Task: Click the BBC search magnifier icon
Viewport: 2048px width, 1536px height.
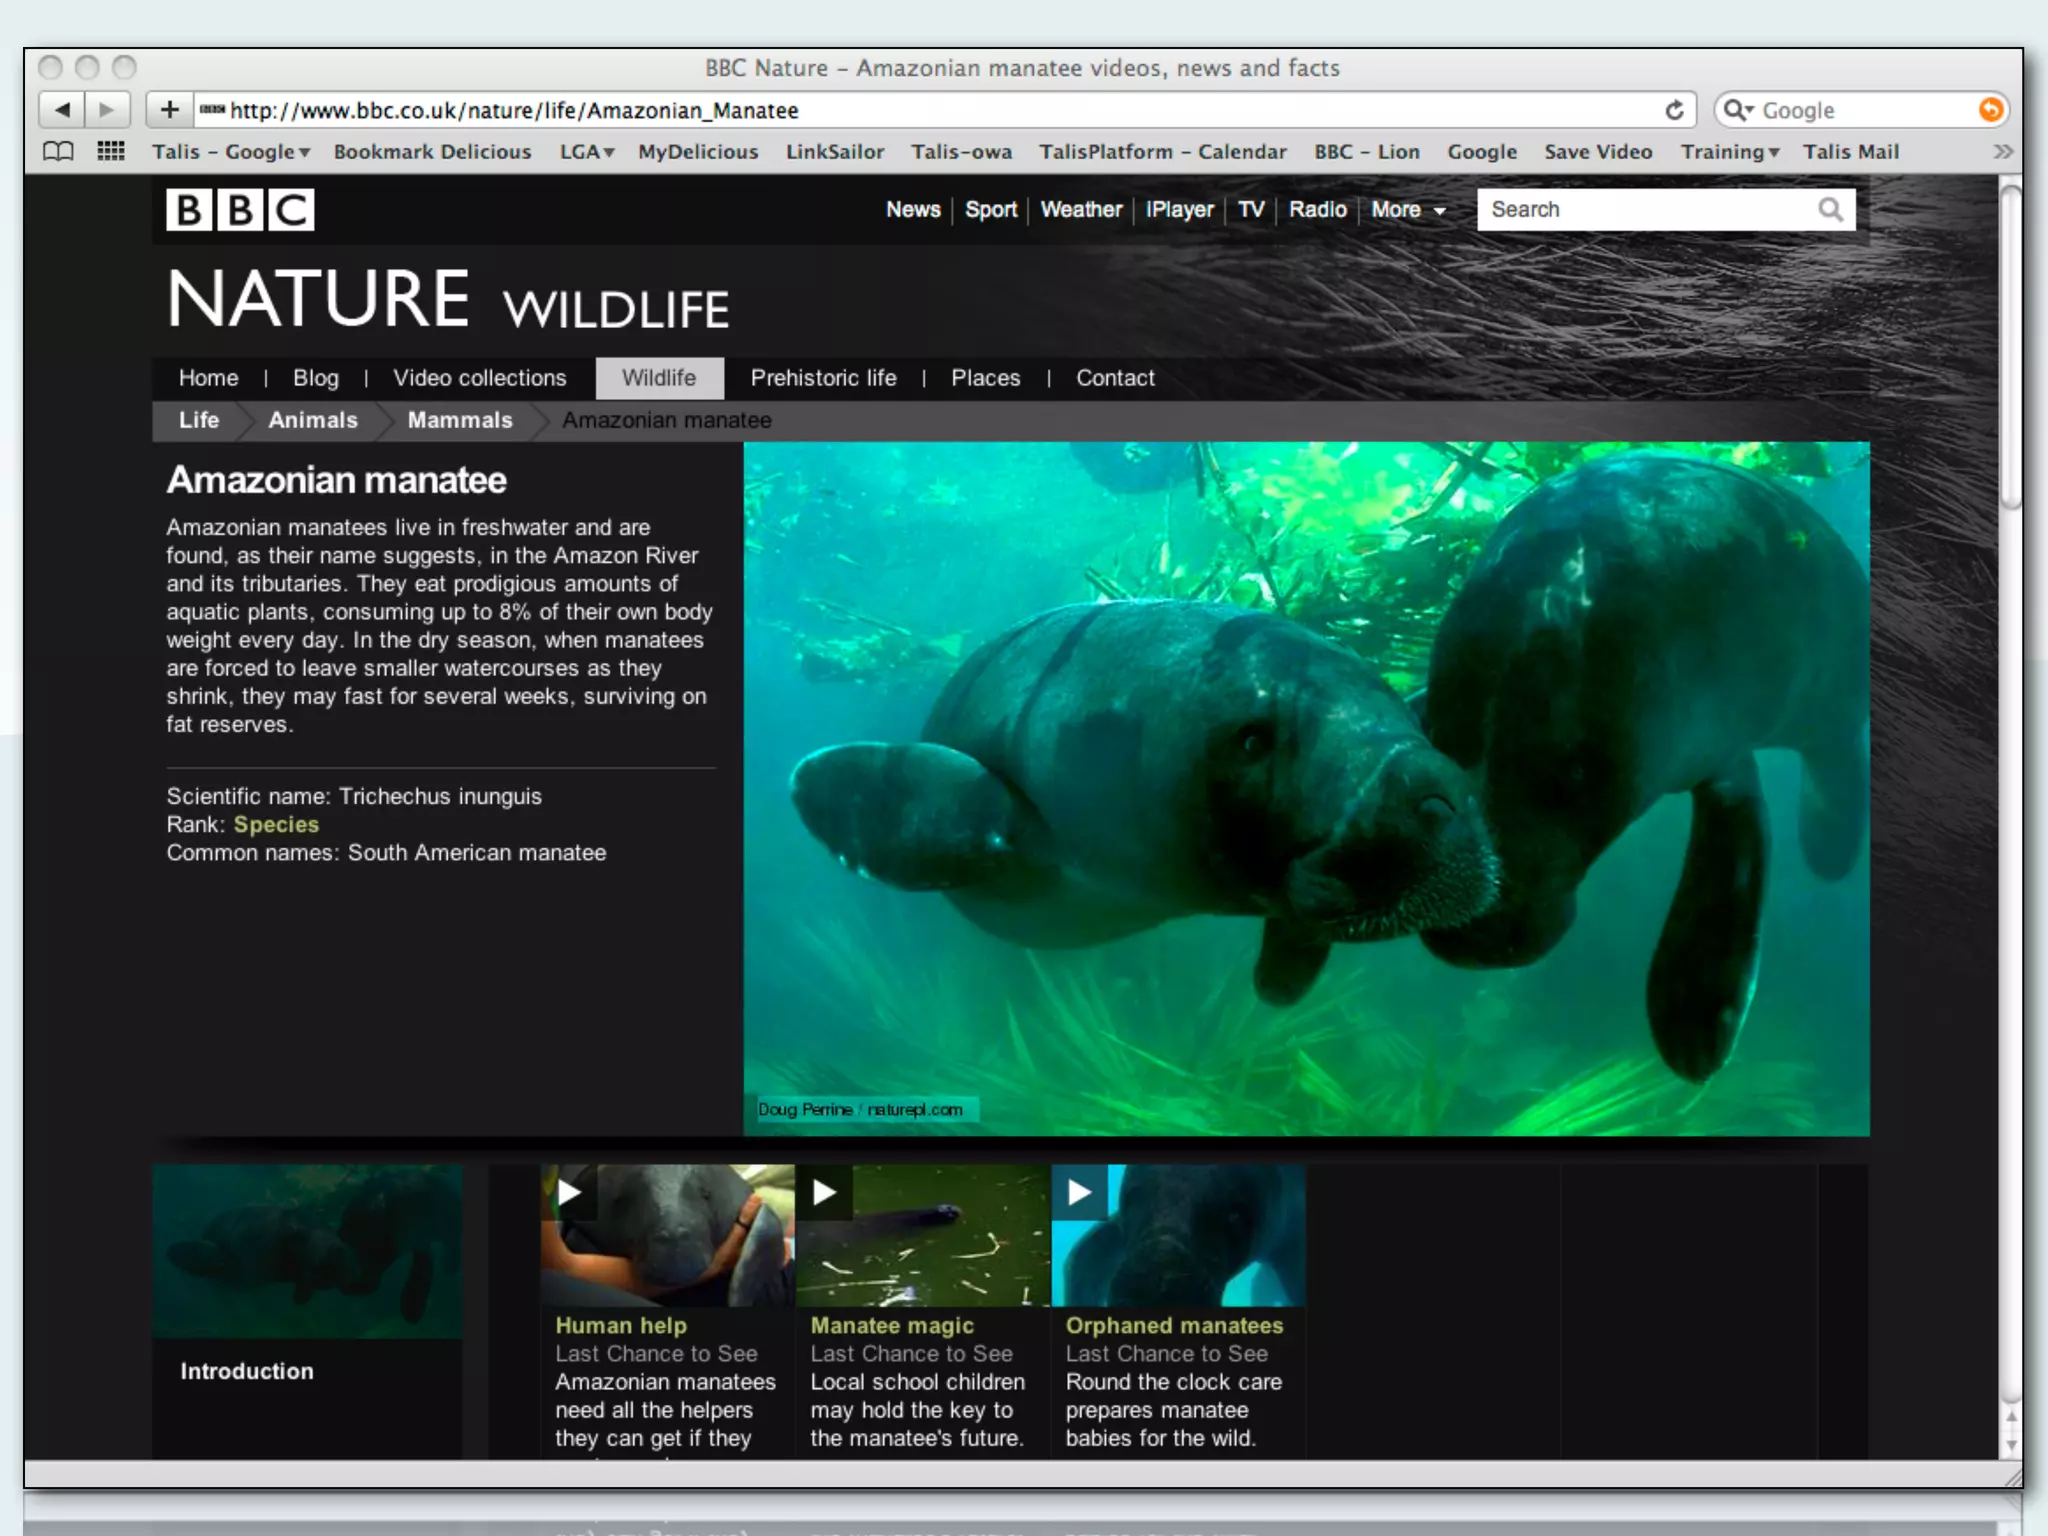Action: (1830, 210)
